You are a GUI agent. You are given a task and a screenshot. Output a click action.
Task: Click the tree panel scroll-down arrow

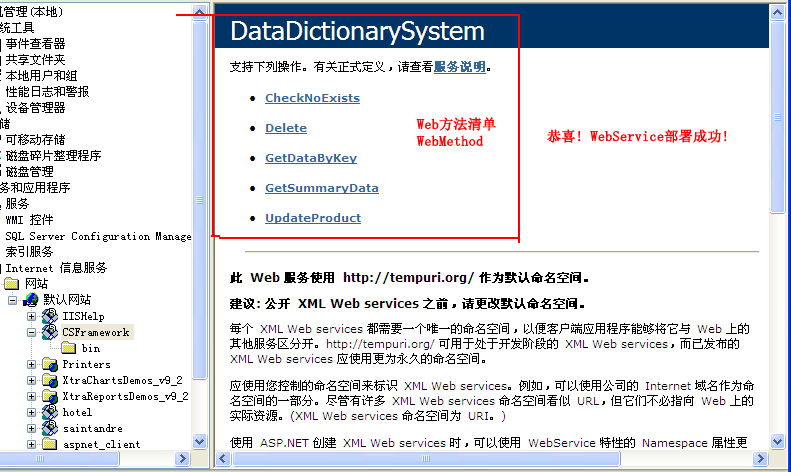click(201, 443)
